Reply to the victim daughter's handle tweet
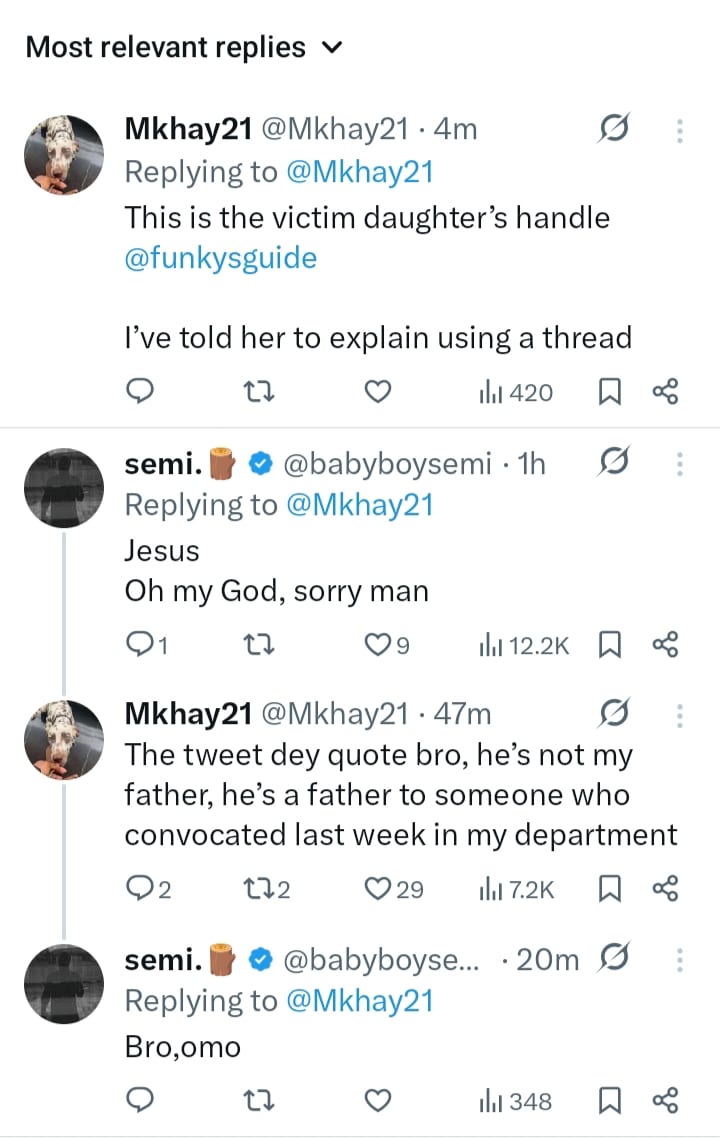 [x=143, y=393]
